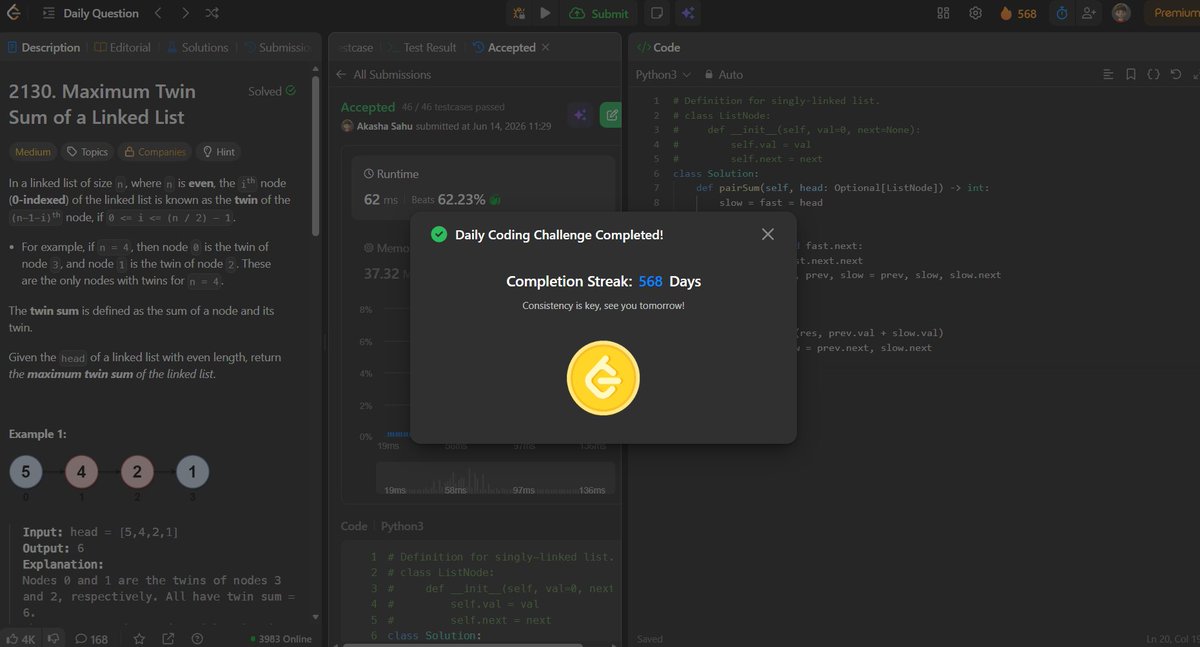Screen dimensions: 1200x647
Task: Switch to the Editorial tab
Action: [123, 47]
